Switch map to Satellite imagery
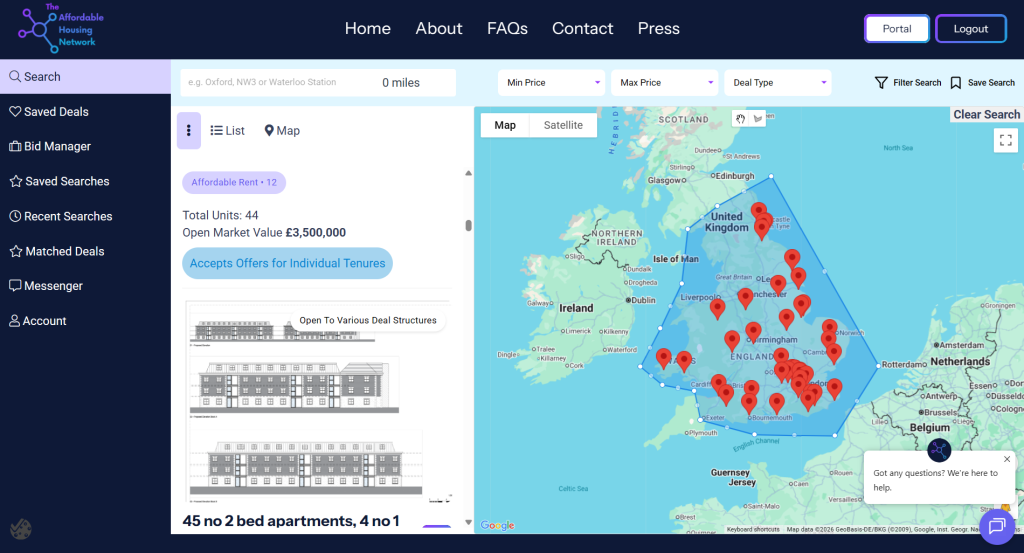The height and width of the screenshot is (553, 1024). (x=563, y=125)
